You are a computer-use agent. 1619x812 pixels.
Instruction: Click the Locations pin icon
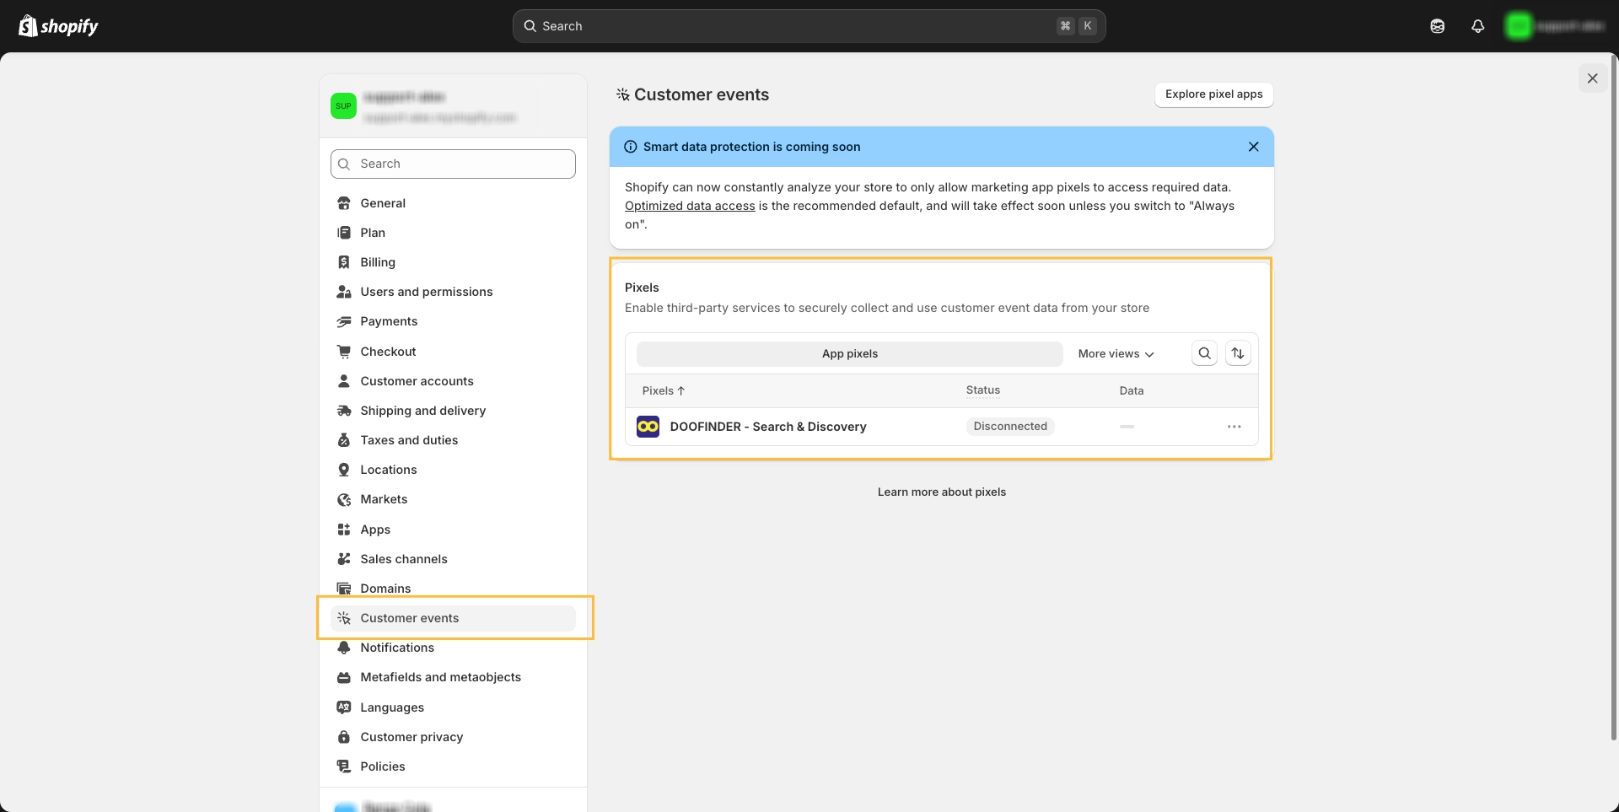[344, 470]
